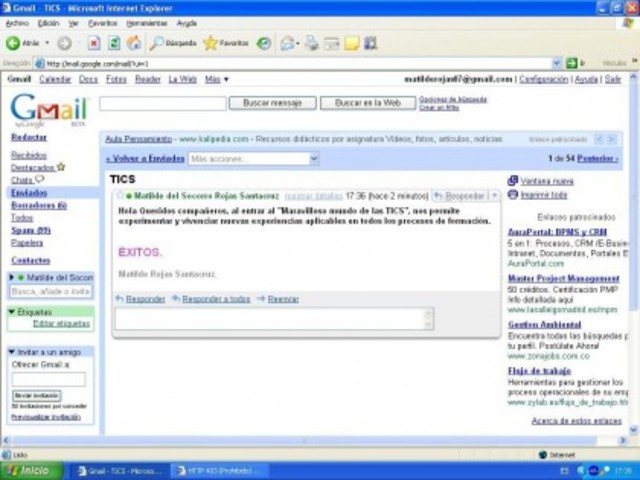Viewport: 640px width, 480px height.
Task: Open the Borradores folder
Action: tap(39, 205)
